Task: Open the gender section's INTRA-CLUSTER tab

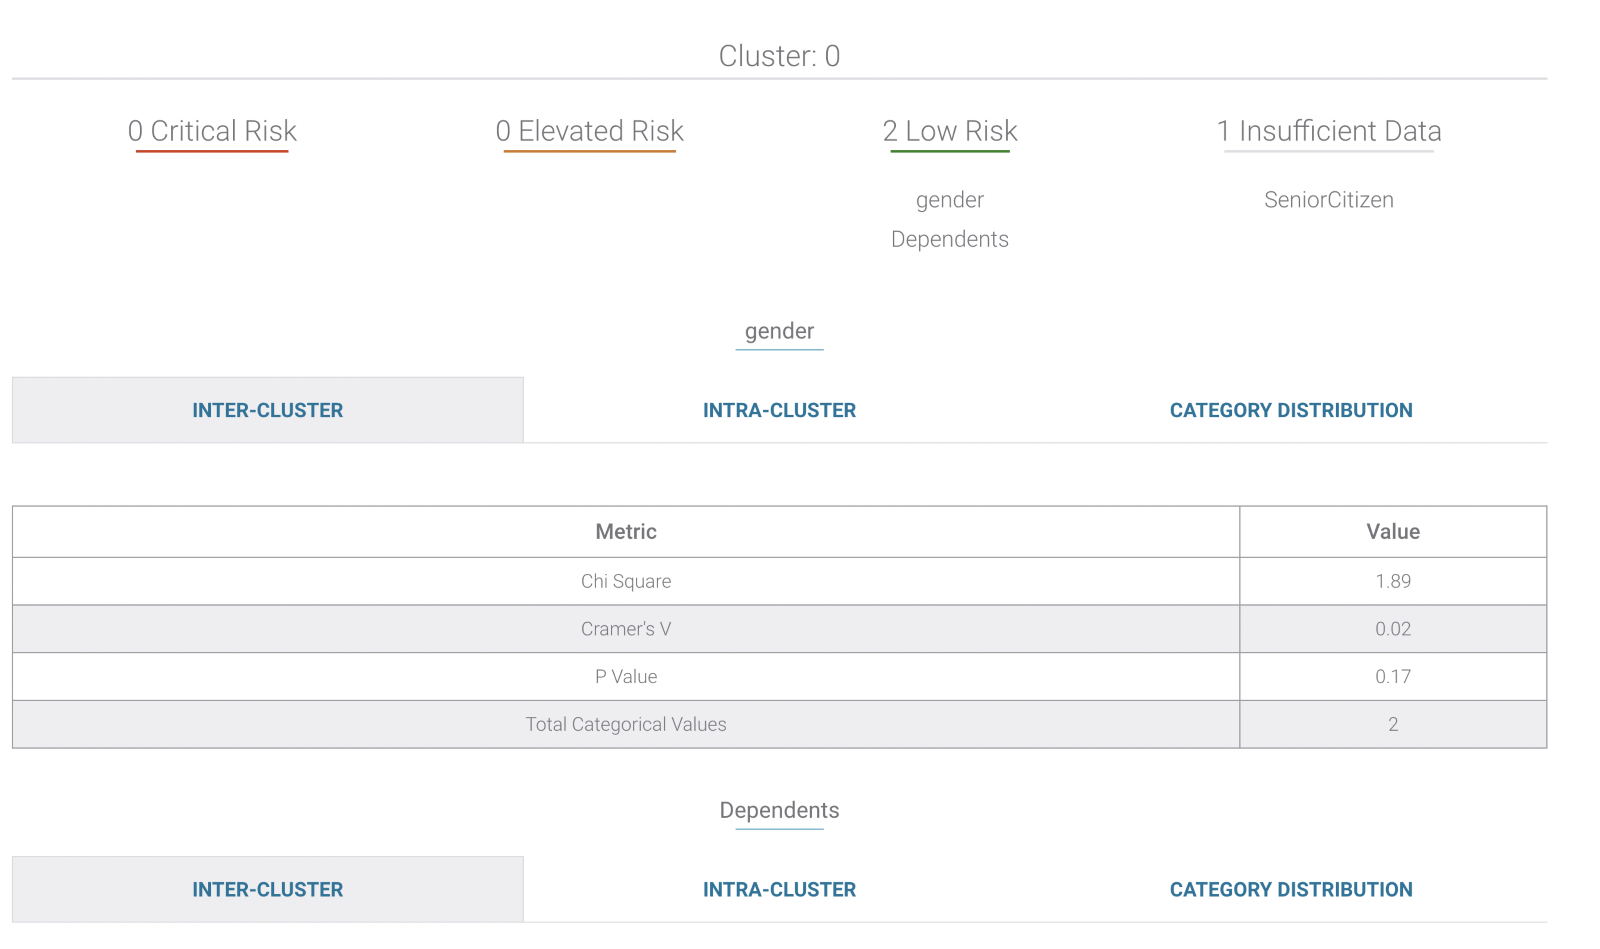Action: (779, 410)
